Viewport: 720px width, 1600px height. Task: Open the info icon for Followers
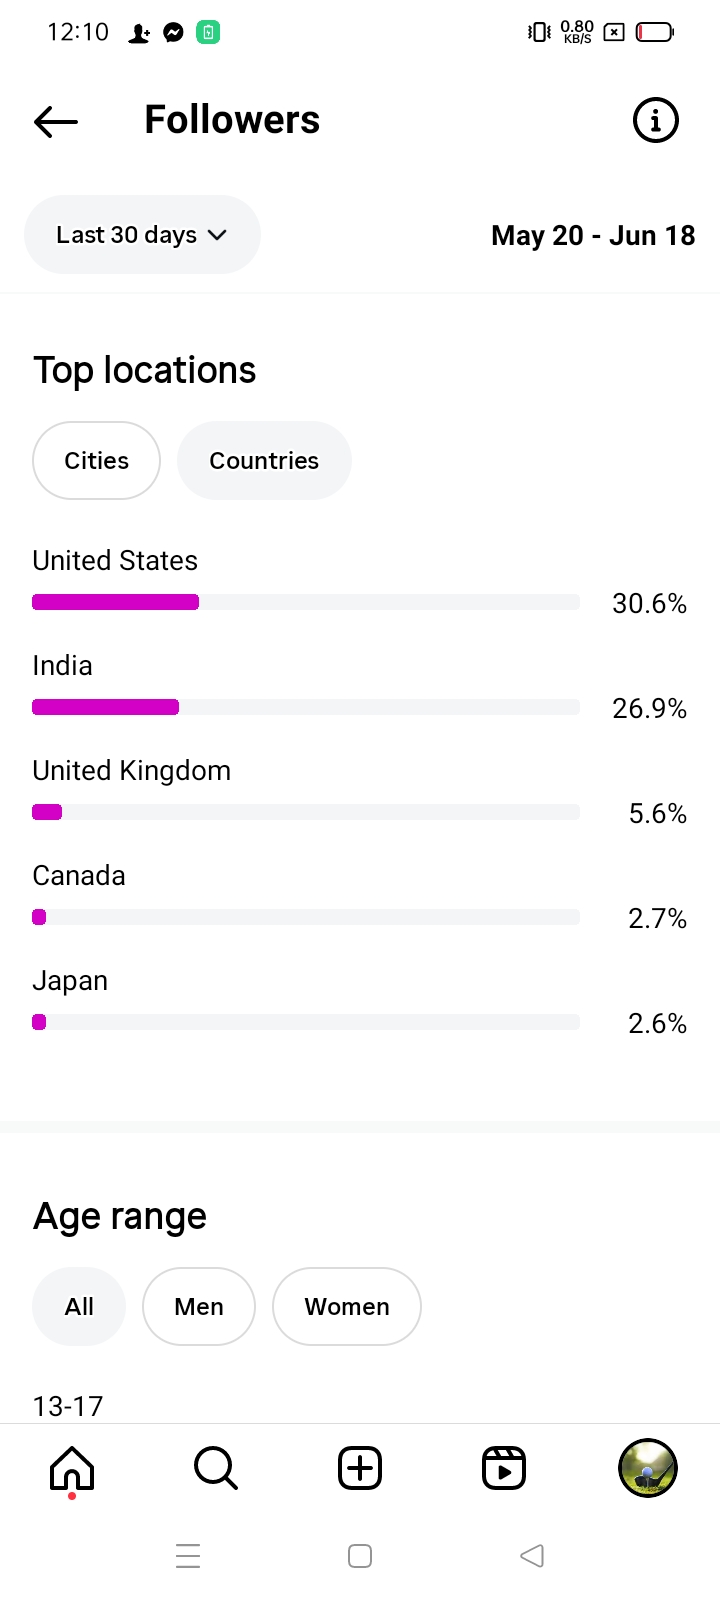[656, 121]
